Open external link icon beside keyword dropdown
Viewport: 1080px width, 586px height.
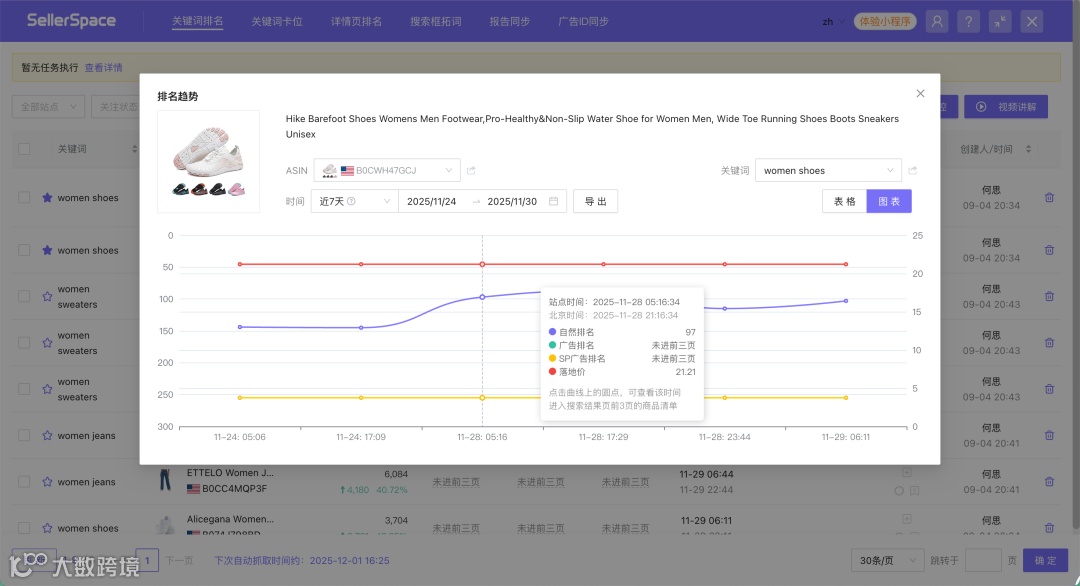[x=913, y=170]
